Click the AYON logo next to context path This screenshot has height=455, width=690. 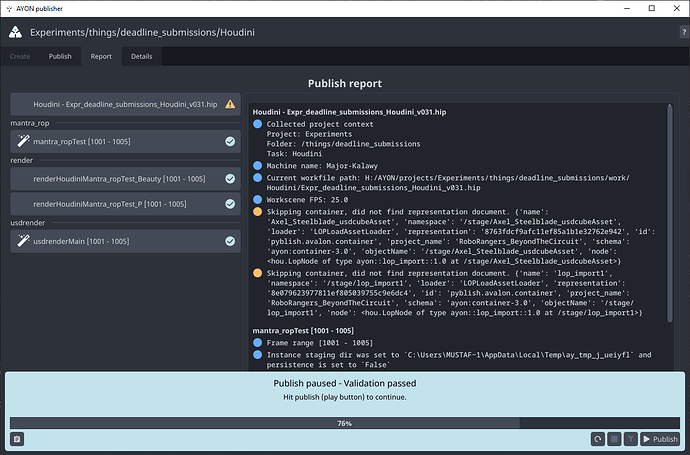[15, 32]
